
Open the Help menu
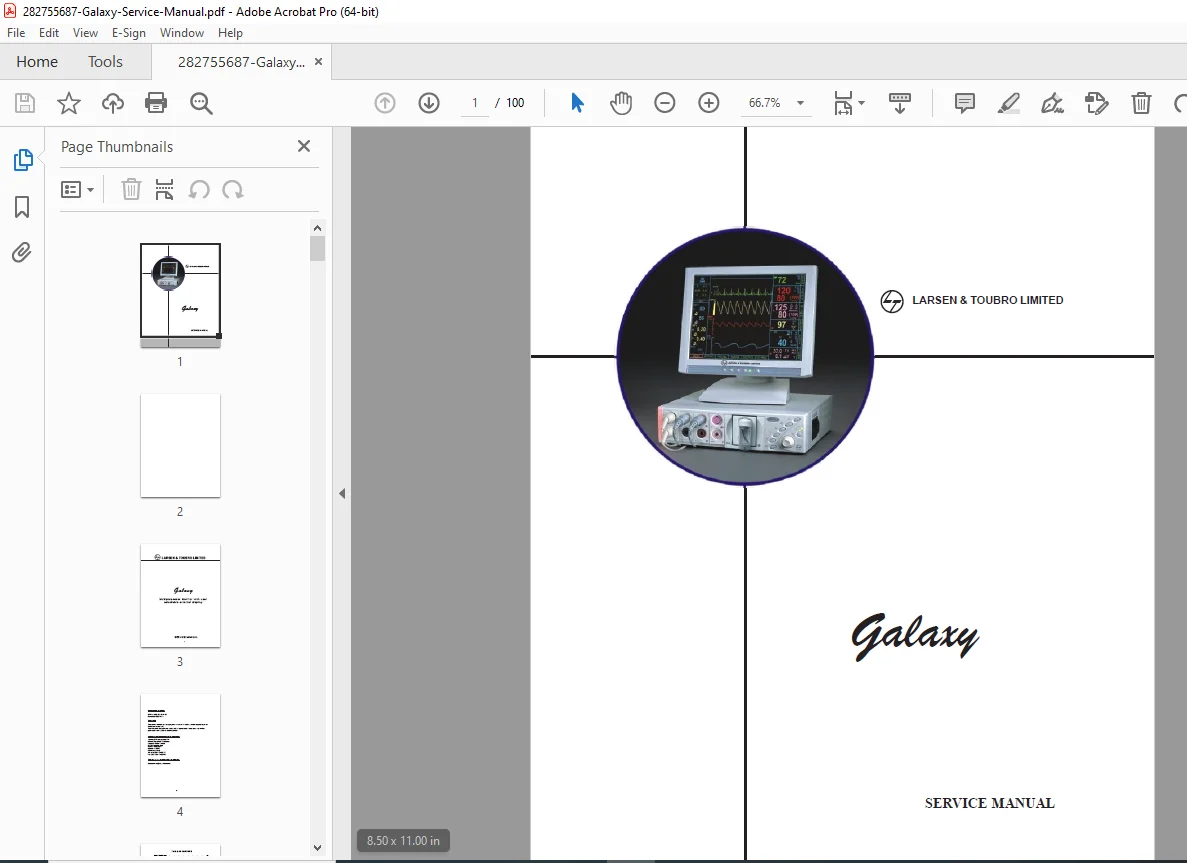tap(230, 33)
